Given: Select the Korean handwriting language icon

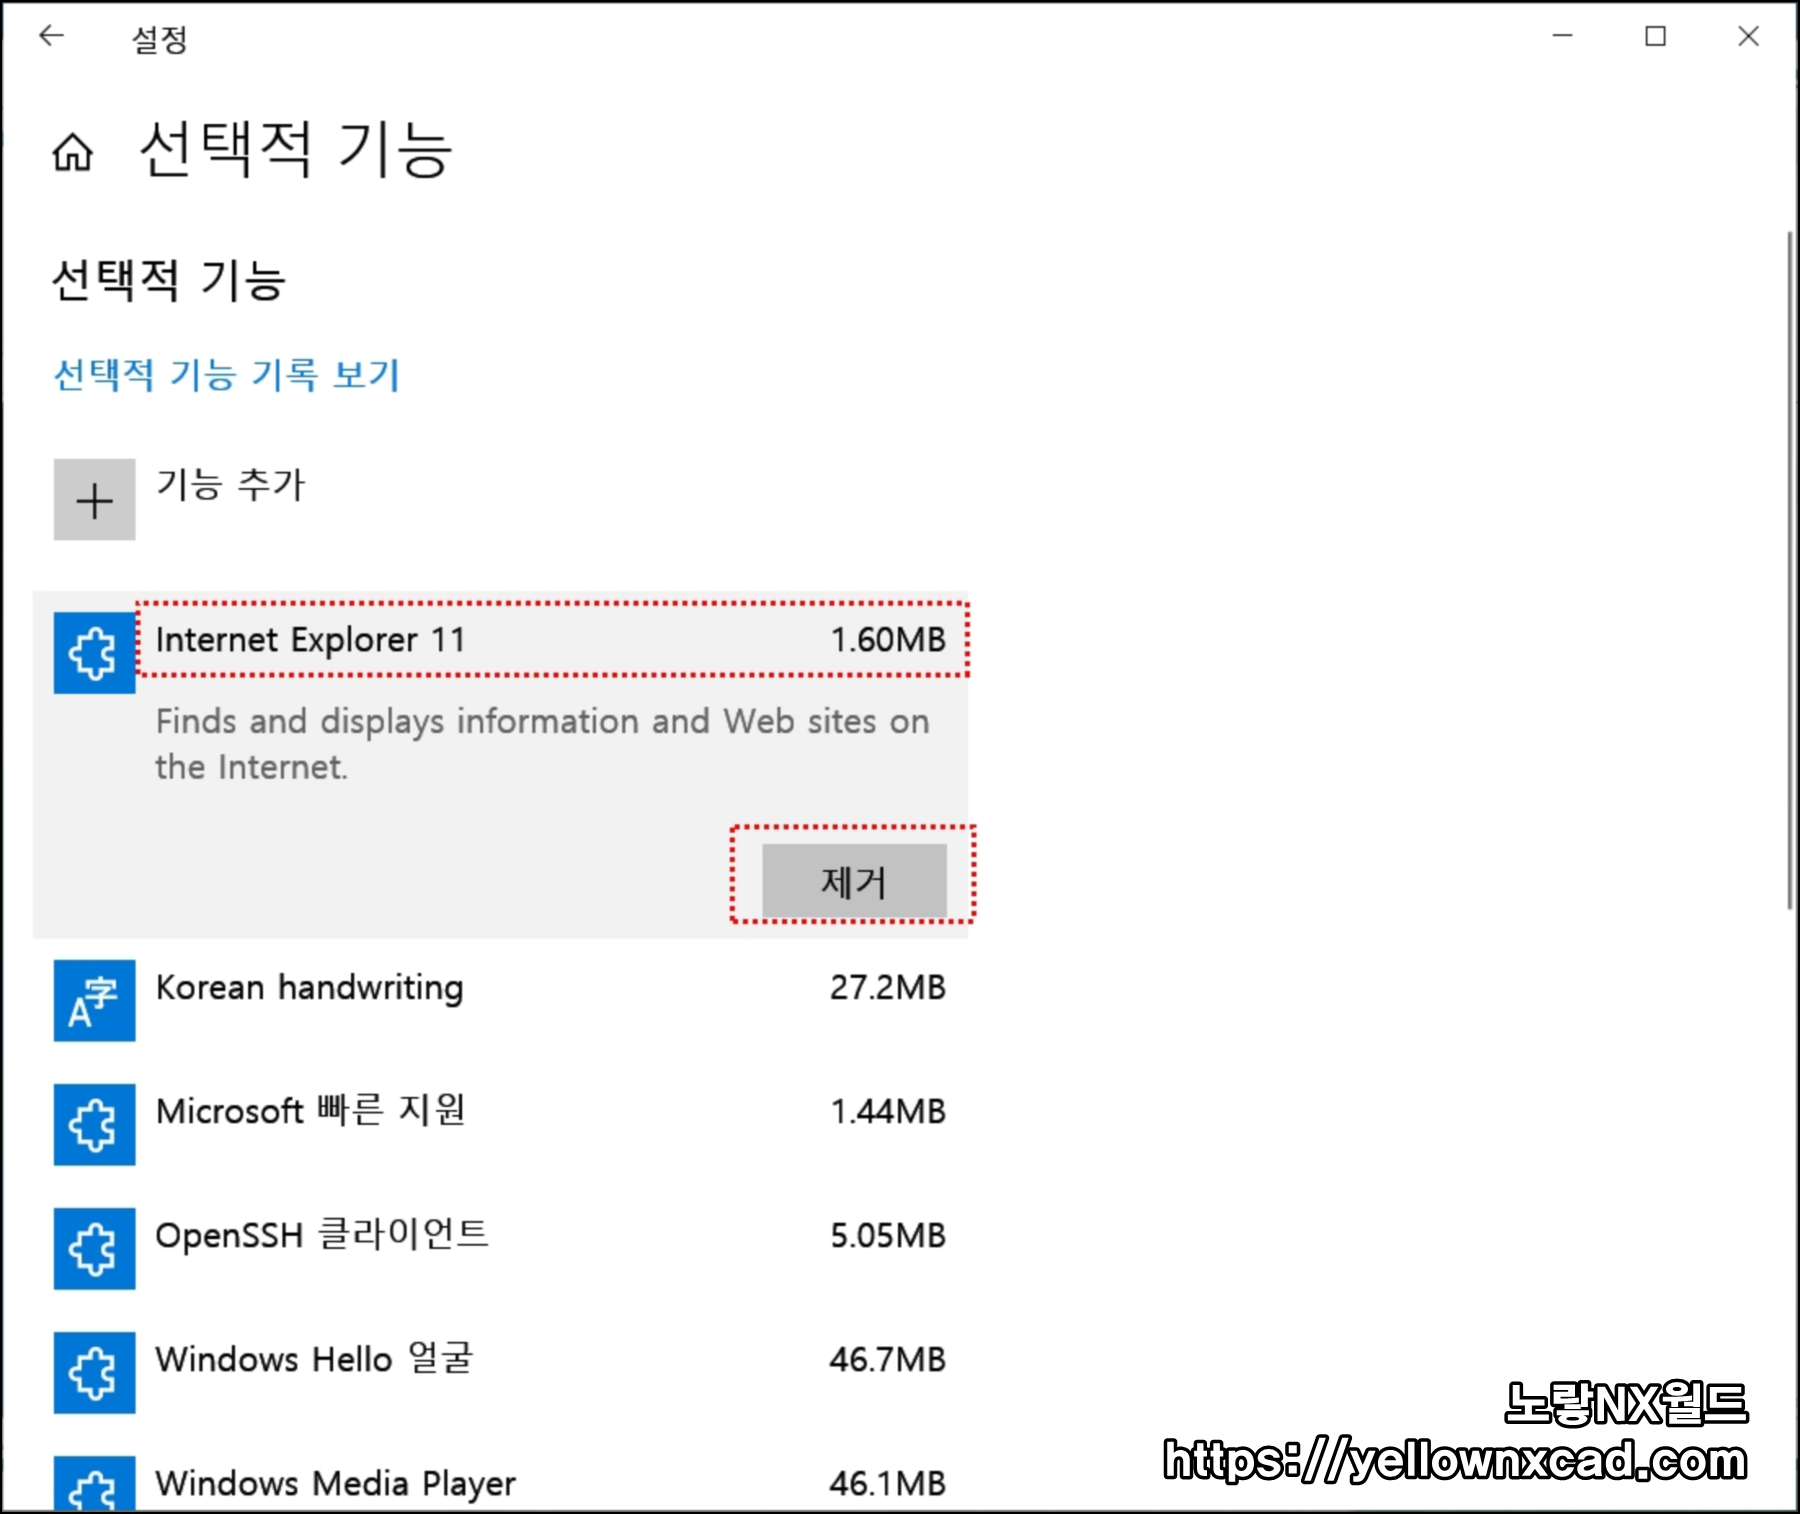Looking at the screenshot, I should pyautogui.click(x=95, y=1001).
